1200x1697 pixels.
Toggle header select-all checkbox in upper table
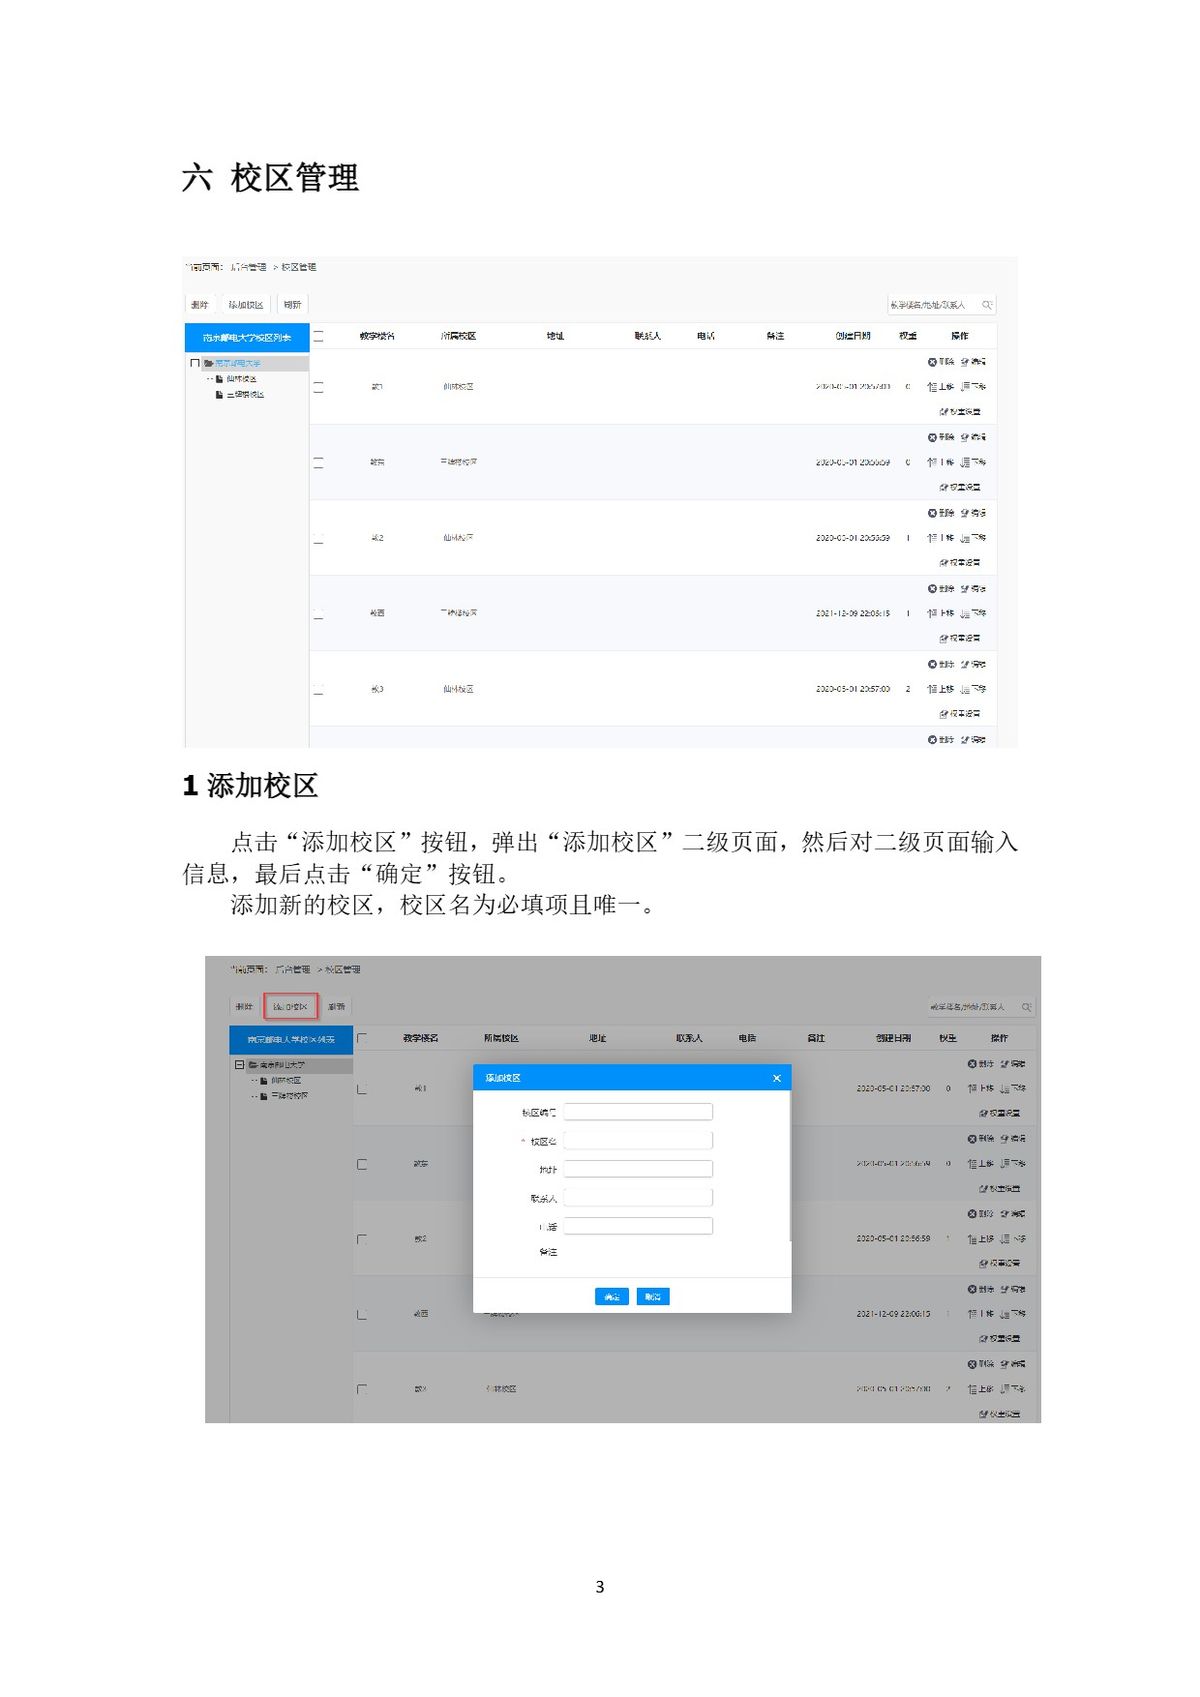click(318, 336)
